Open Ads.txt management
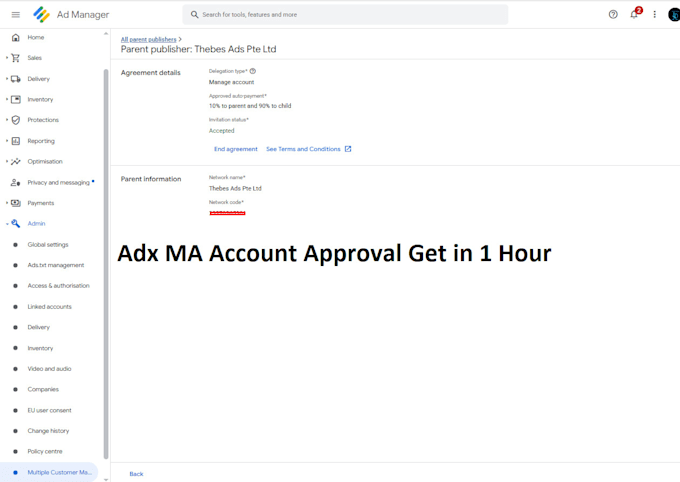Image resolution: width=680 pixels, height=482 pixels. [56, 265]
